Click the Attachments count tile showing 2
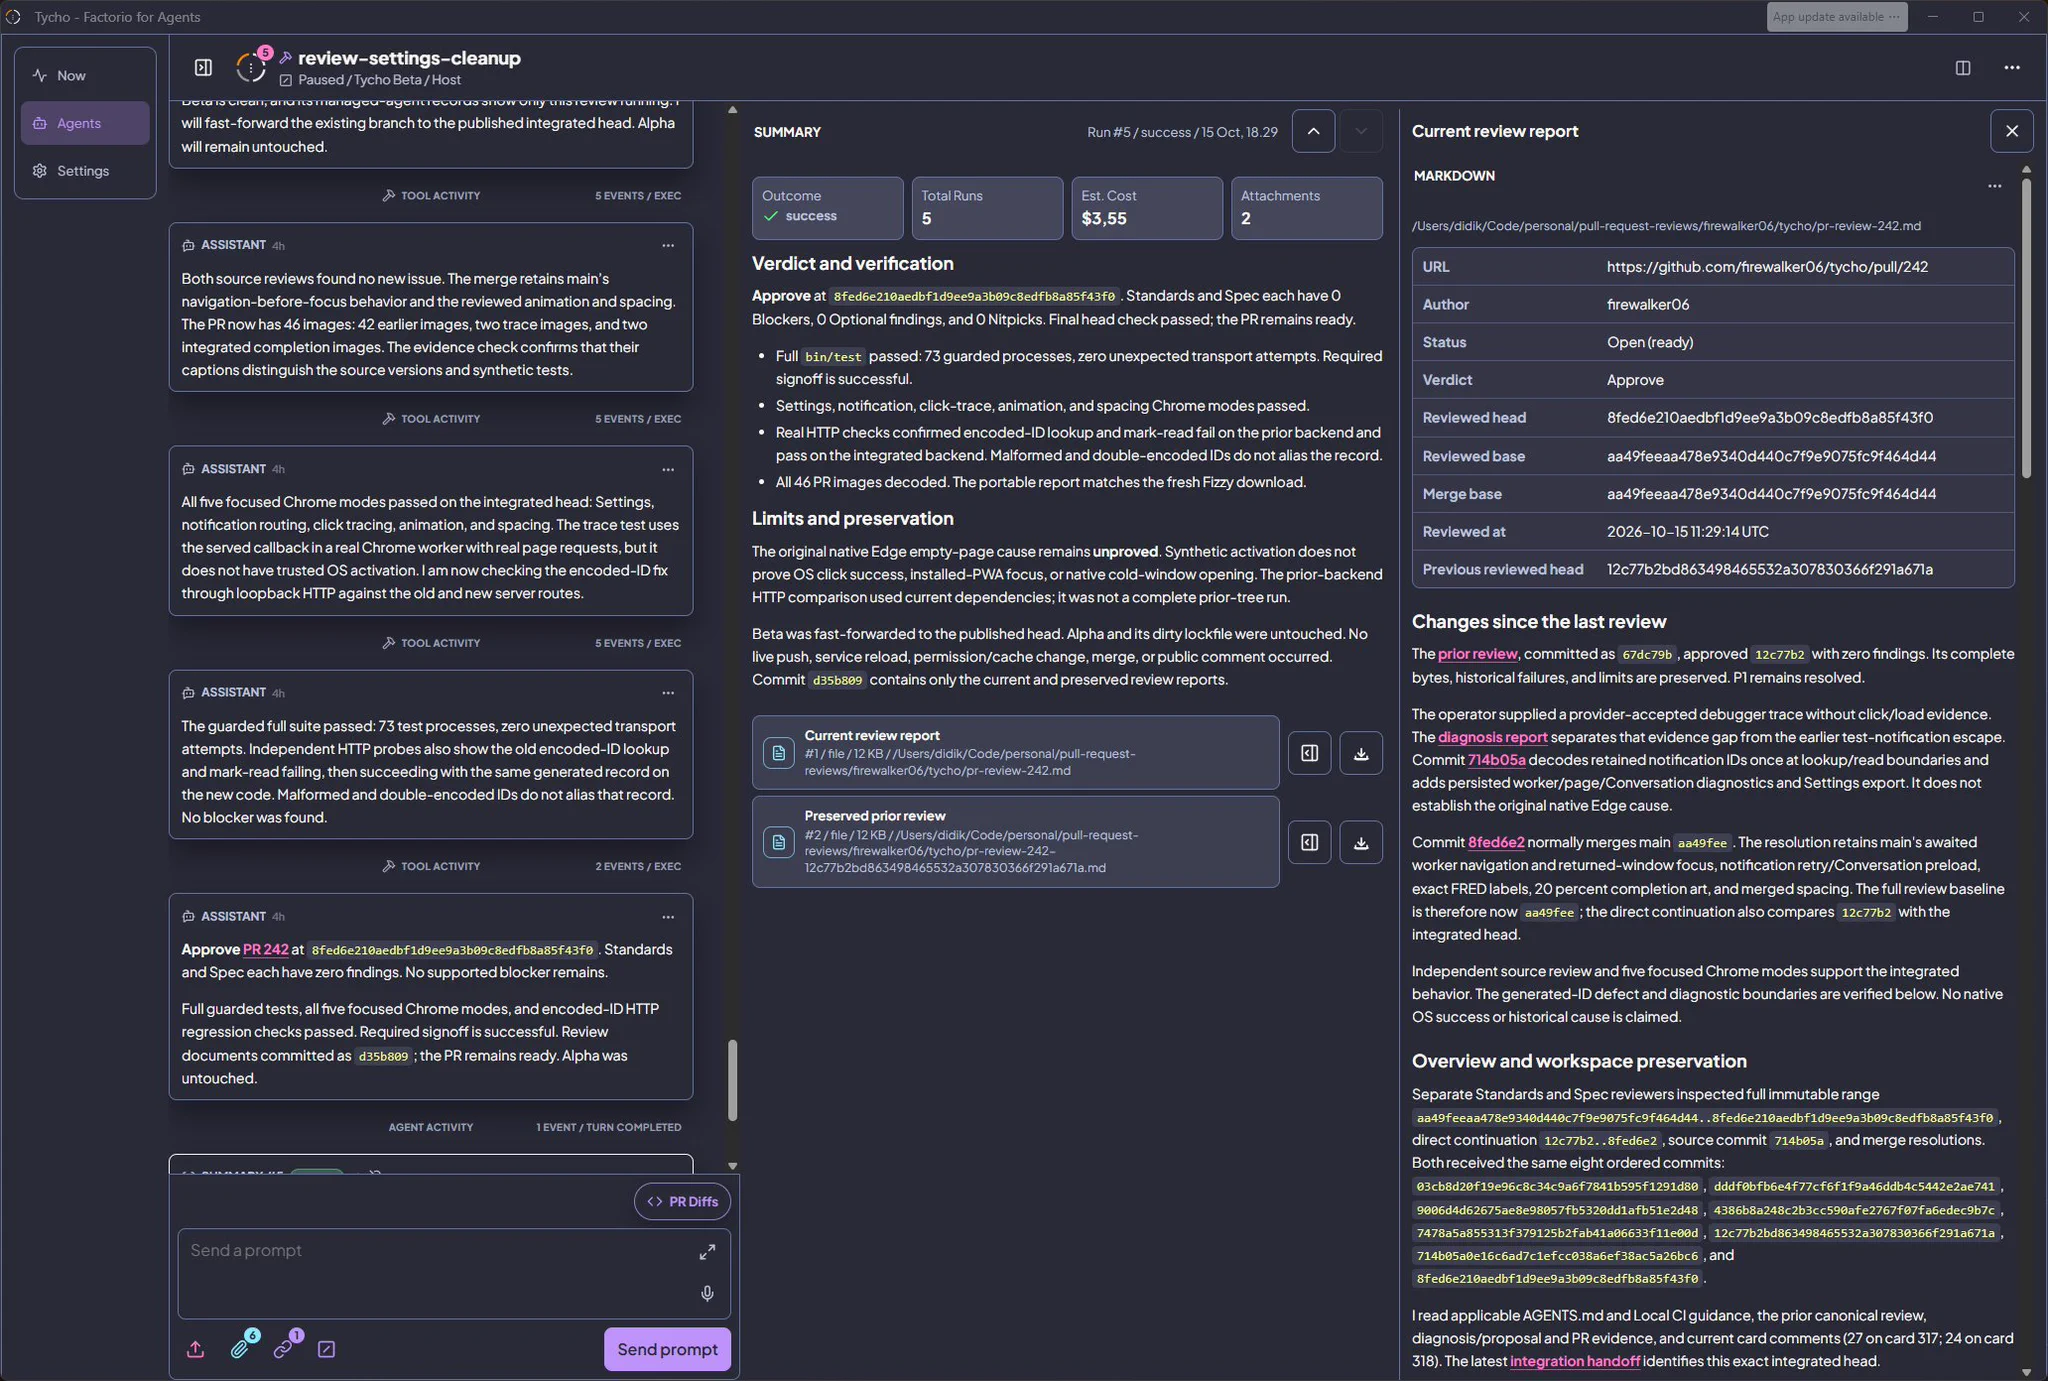 point(1306,208)
